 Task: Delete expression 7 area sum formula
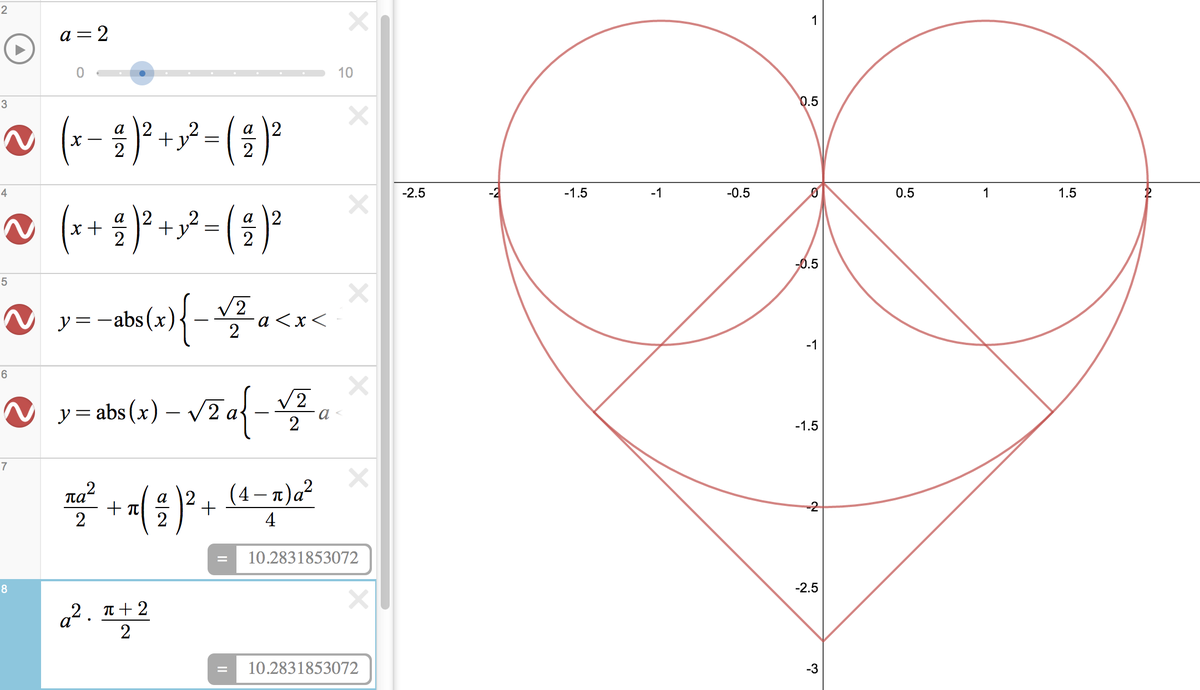coord(358,479)
